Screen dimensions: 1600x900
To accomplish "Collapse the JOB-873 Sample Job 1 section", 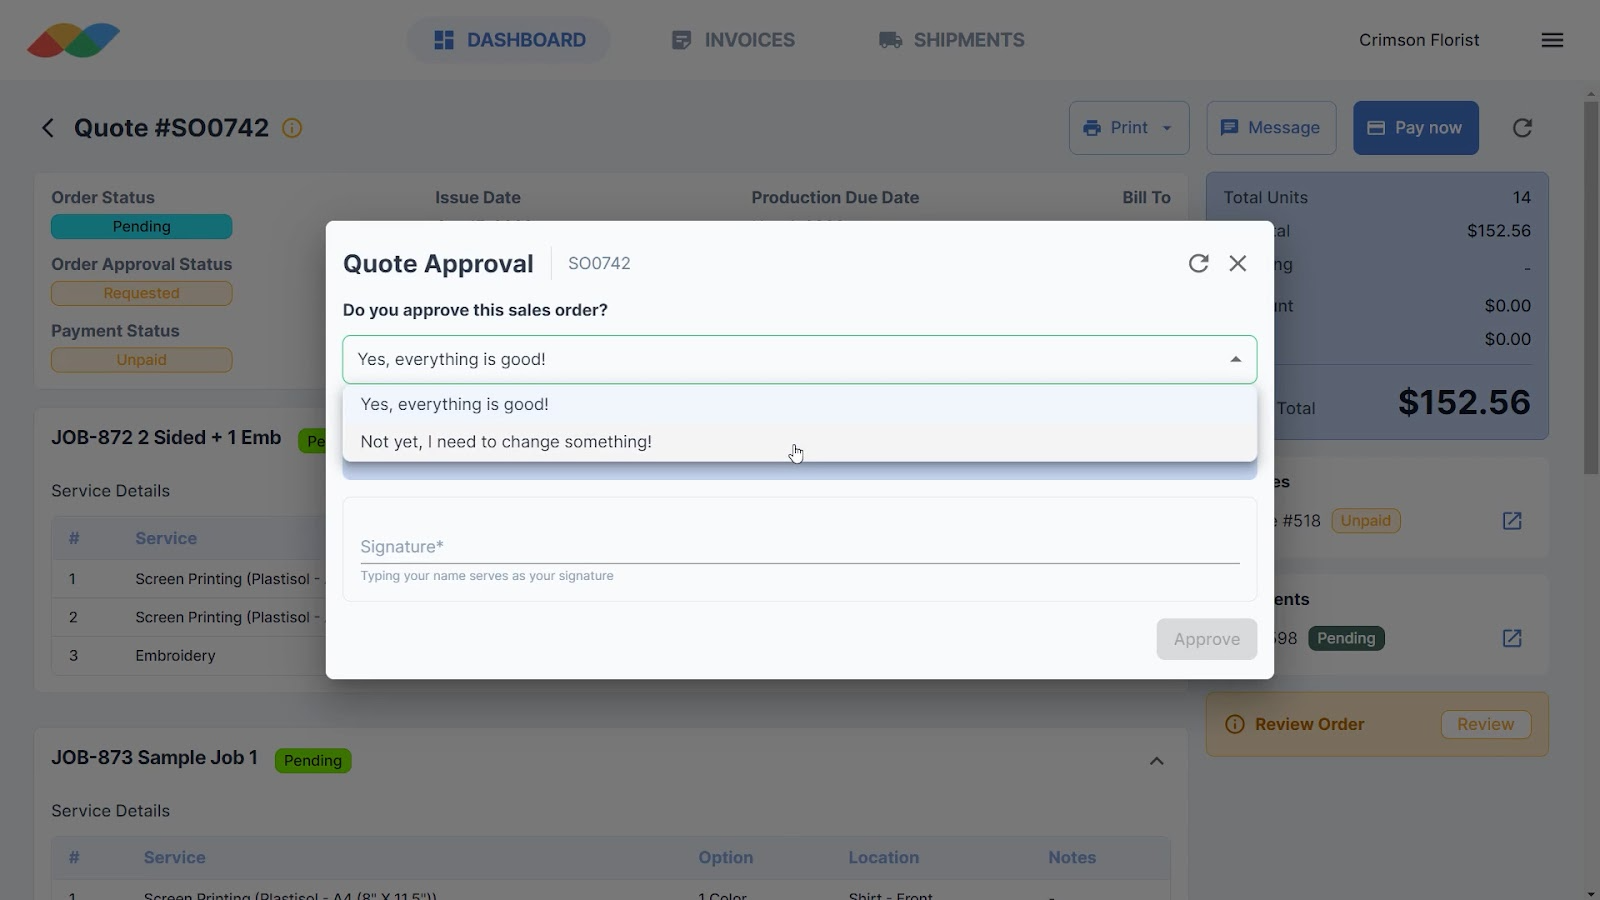I will pyautogui.click(x=1156, y=761).
